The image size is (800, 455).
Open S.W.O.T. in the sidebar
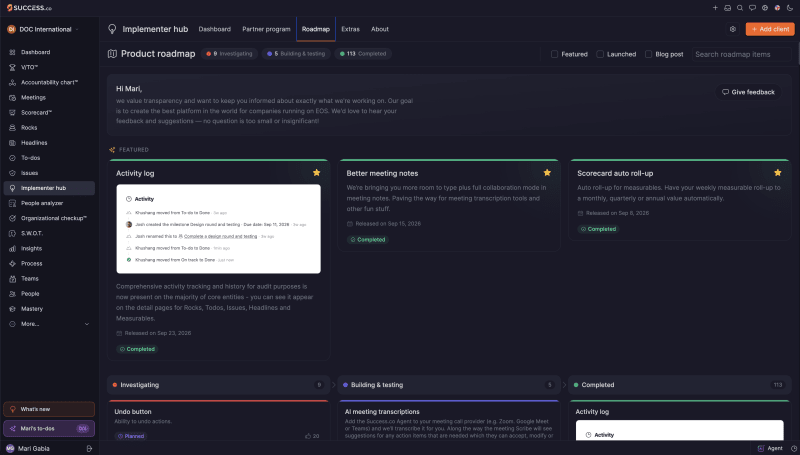pos(49,233)
